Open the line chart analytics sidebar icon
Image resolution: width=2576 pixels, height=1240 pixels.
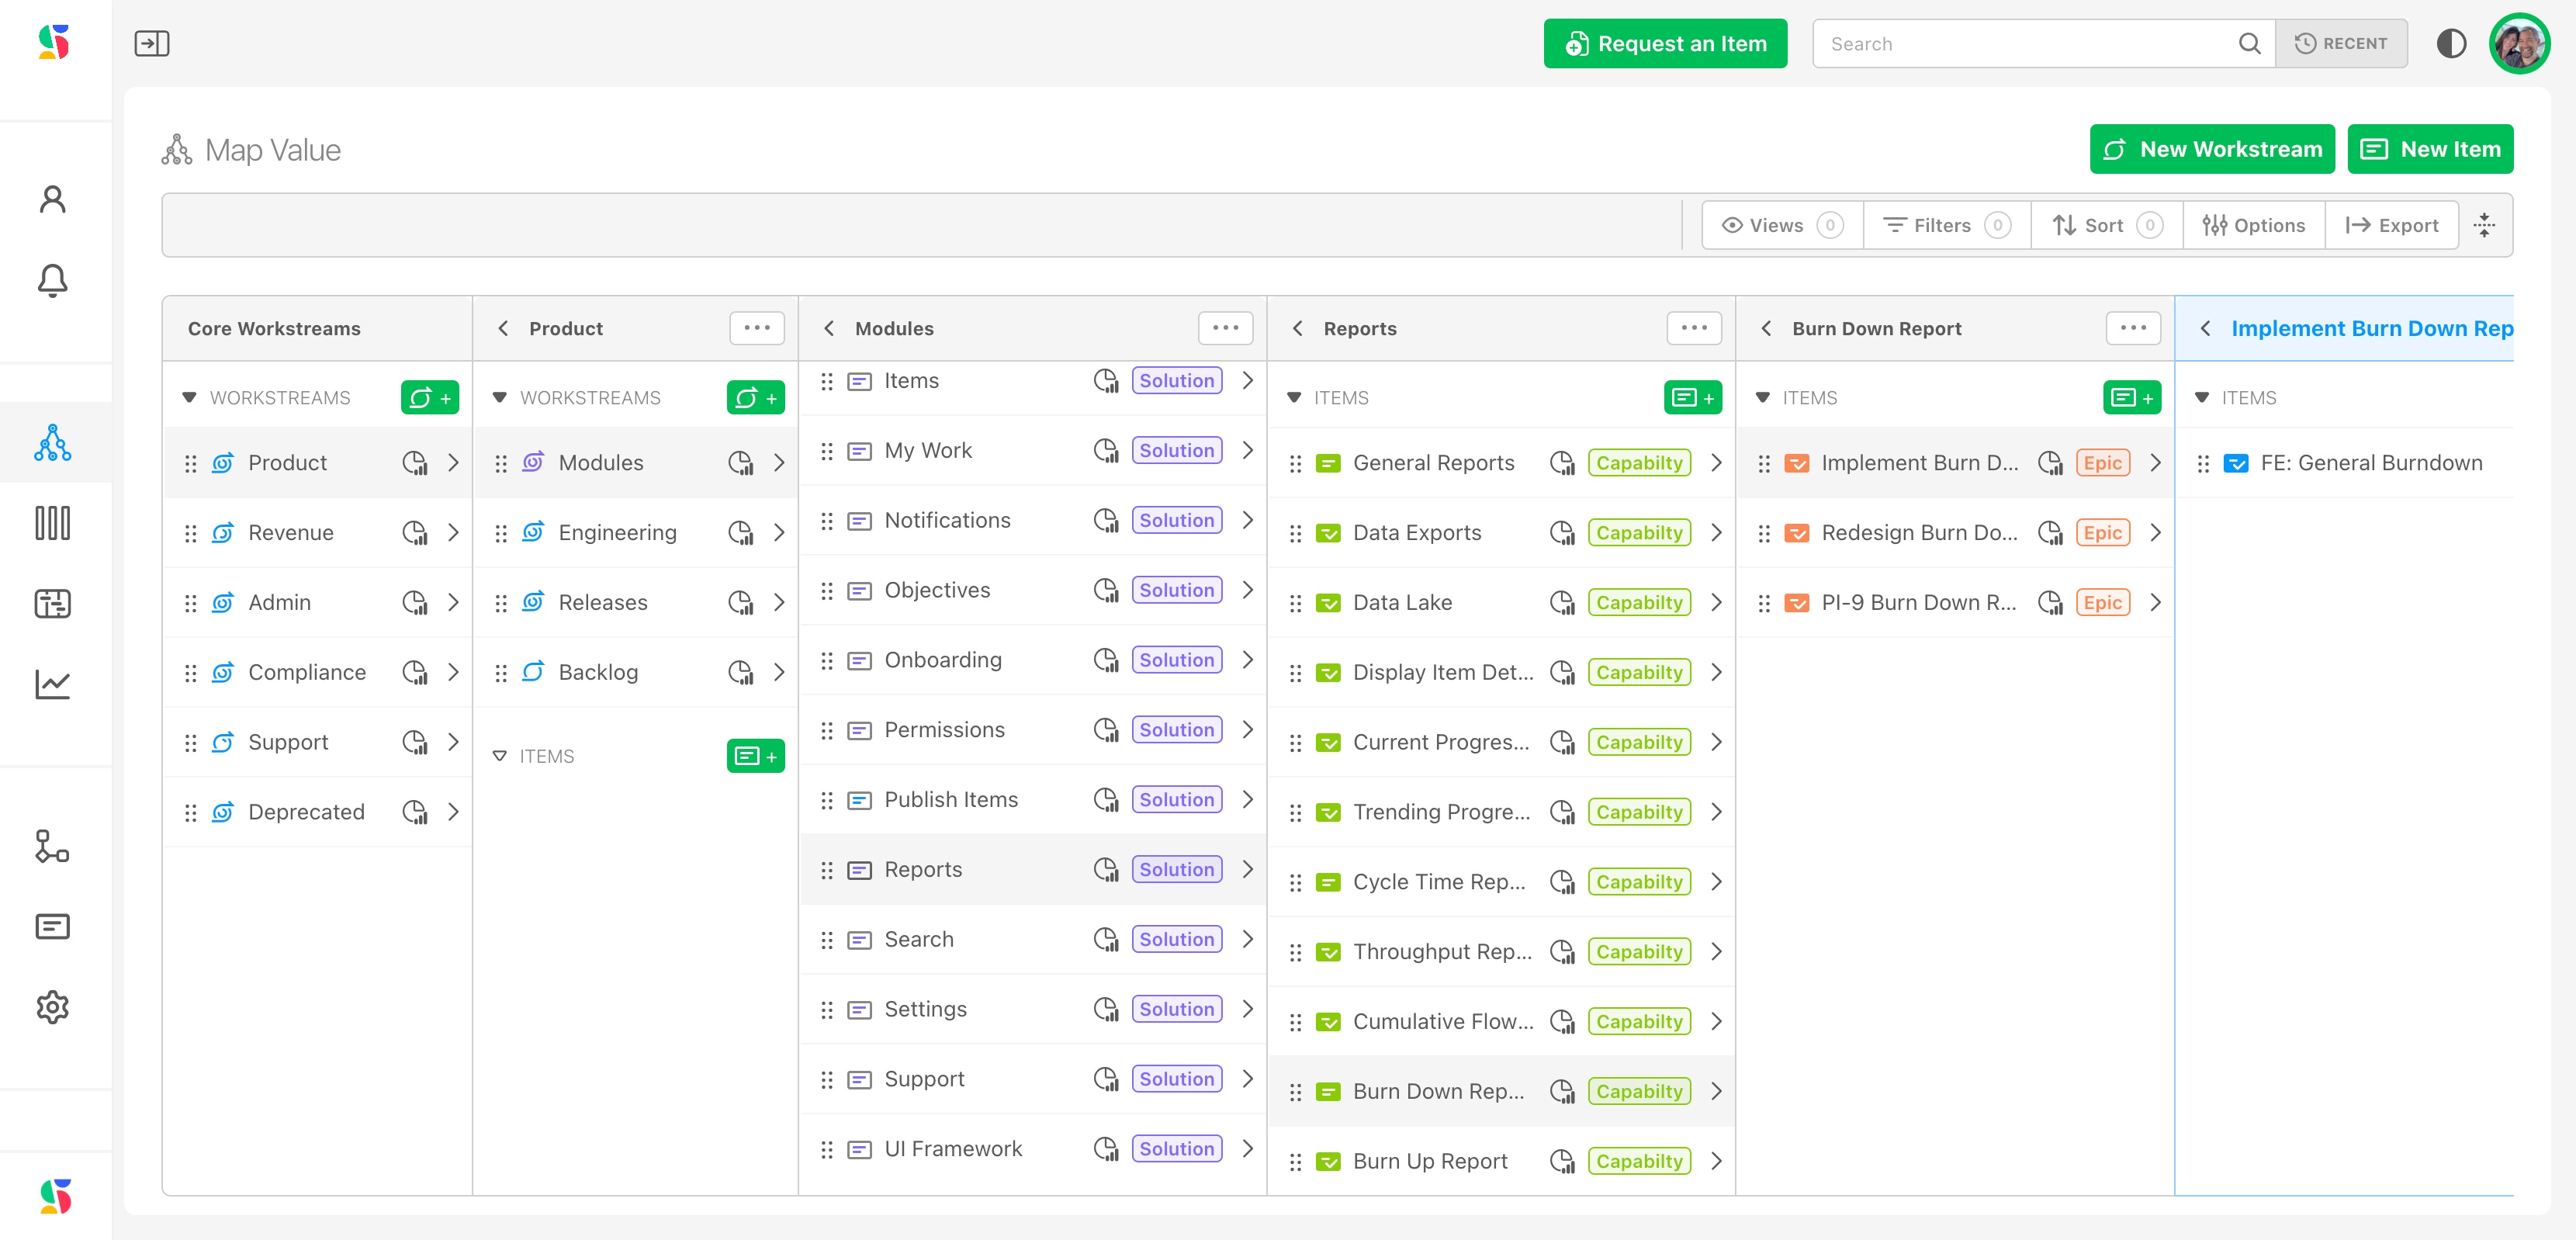(x=52, y=685)
